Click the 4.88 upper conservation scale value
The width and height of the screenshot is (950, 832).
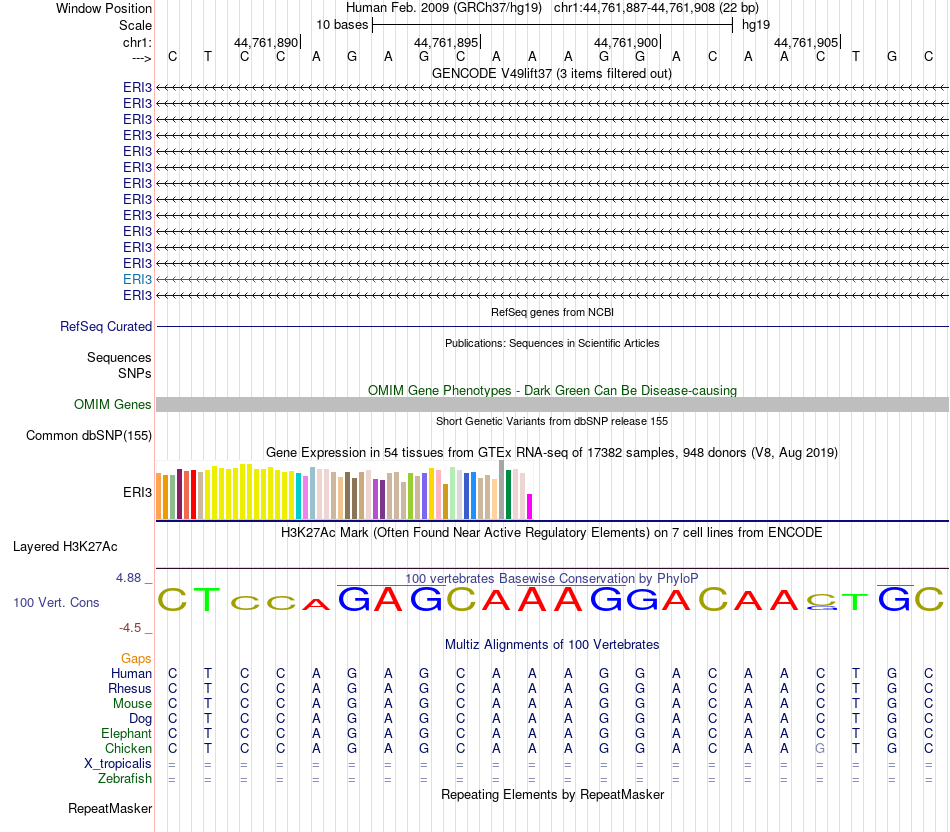pos(128,577)
